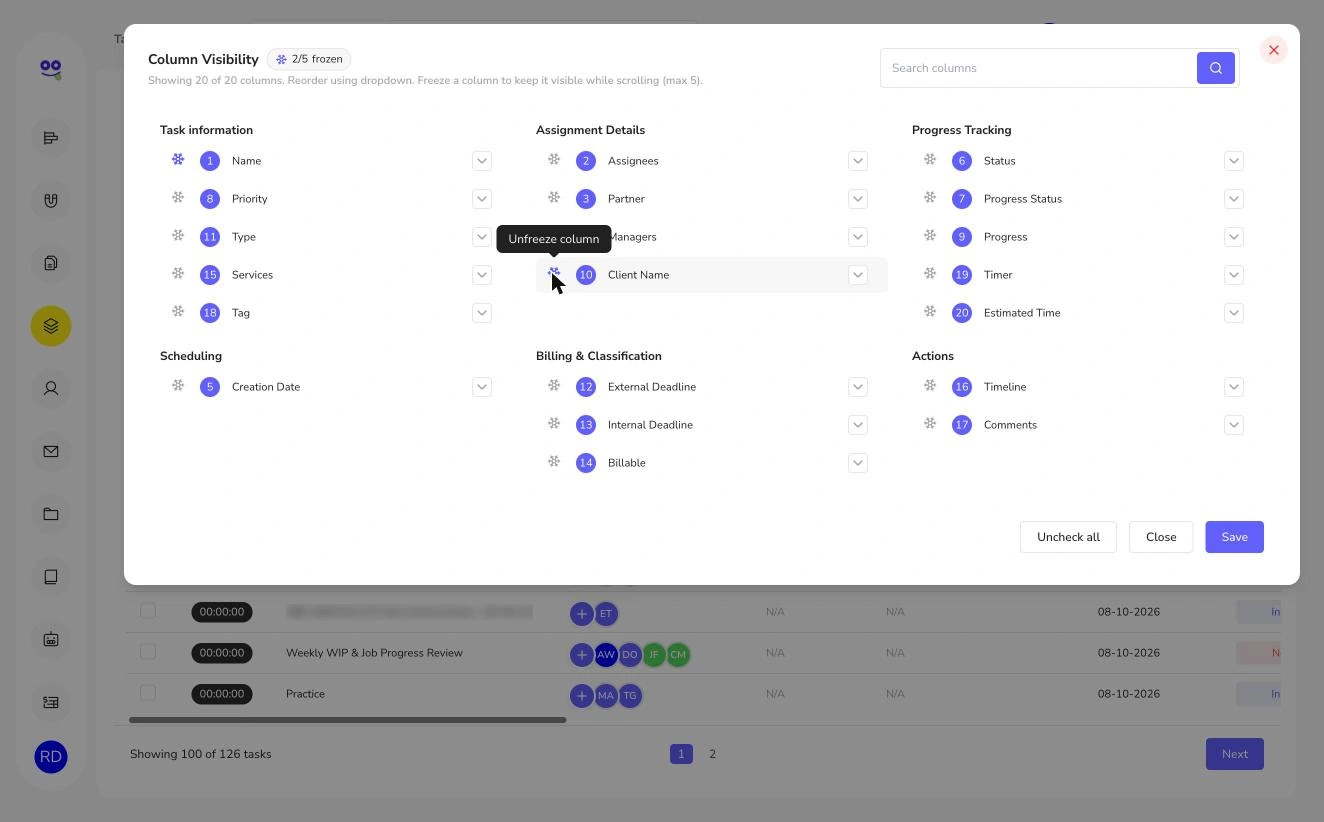Viewport: 1324px width, 822px height.
Task: Add assignee on Weekly WIP task row
Action: [581, 655]
